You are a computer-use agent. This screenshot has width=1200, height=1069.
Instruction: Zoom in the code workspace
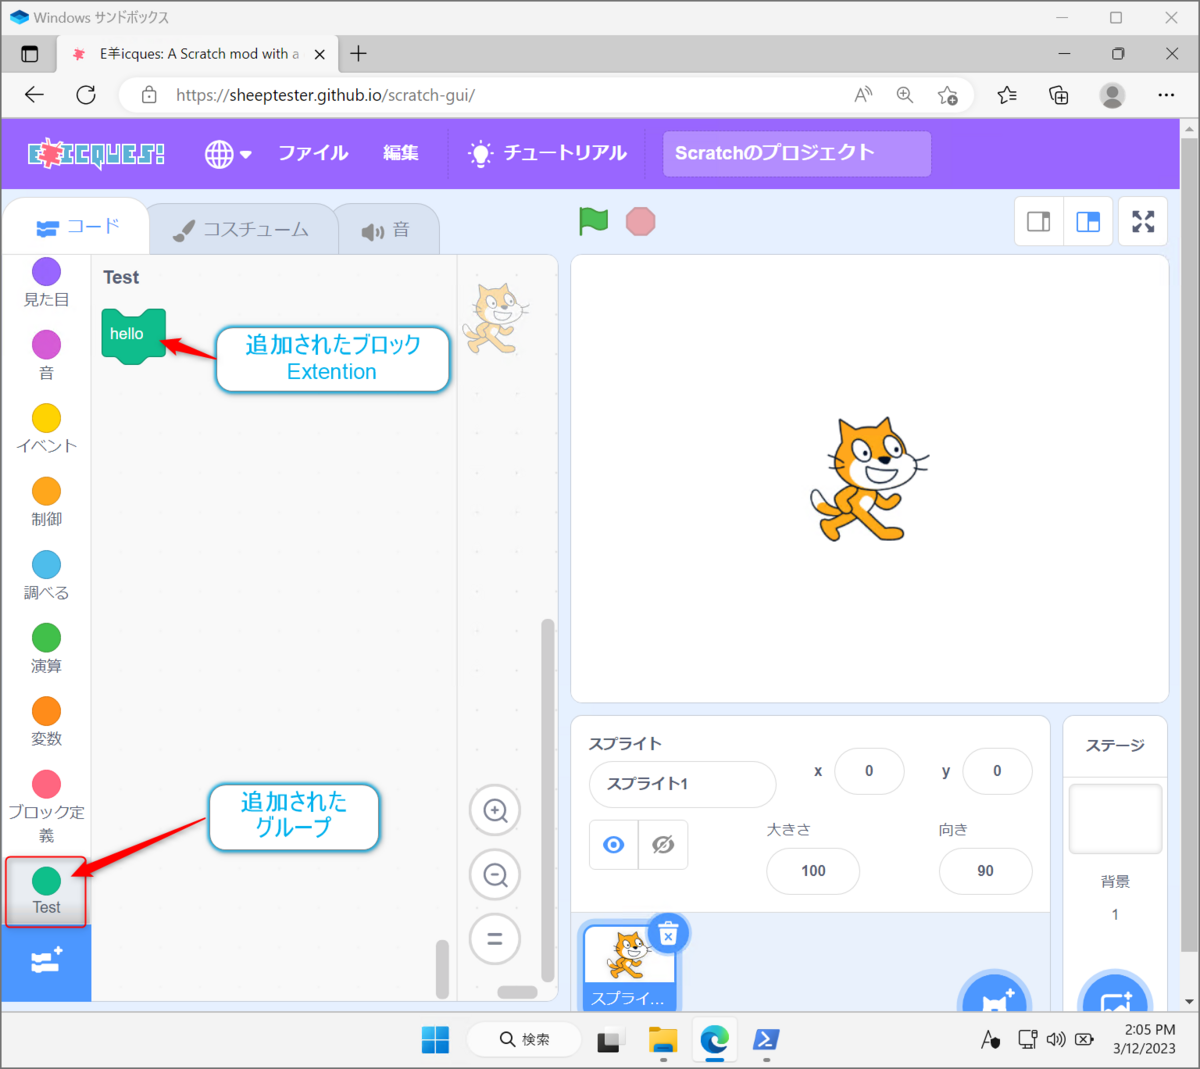click(495, 811)
